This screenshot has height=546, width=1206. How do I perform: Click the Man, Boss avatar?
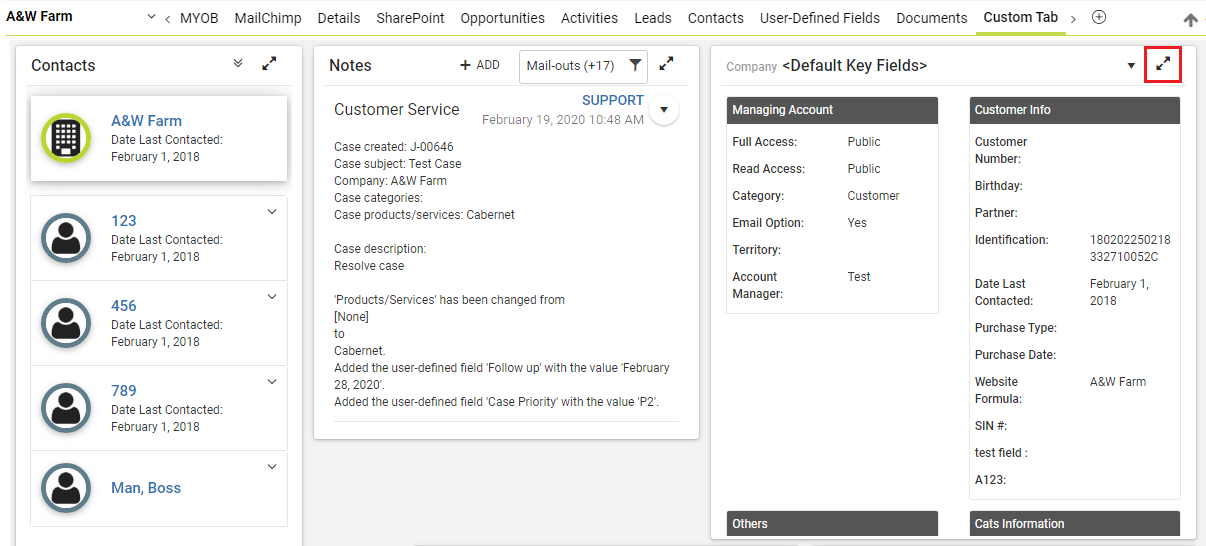[66, 488]
